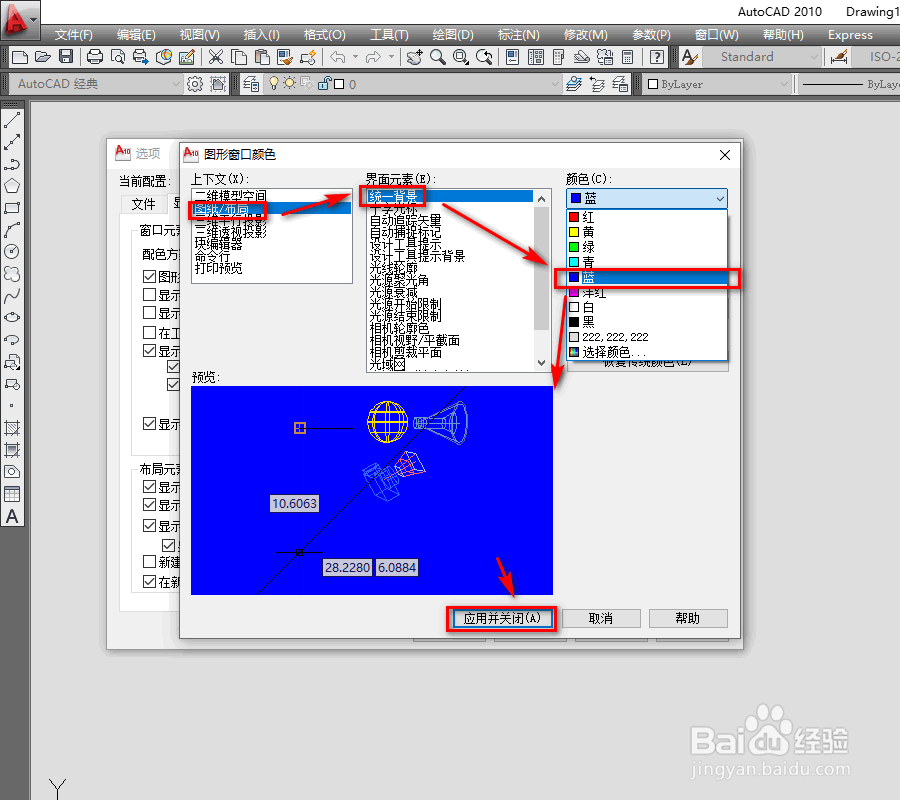
Task: Click the Publish icon
Action: (x=141, y=57)
